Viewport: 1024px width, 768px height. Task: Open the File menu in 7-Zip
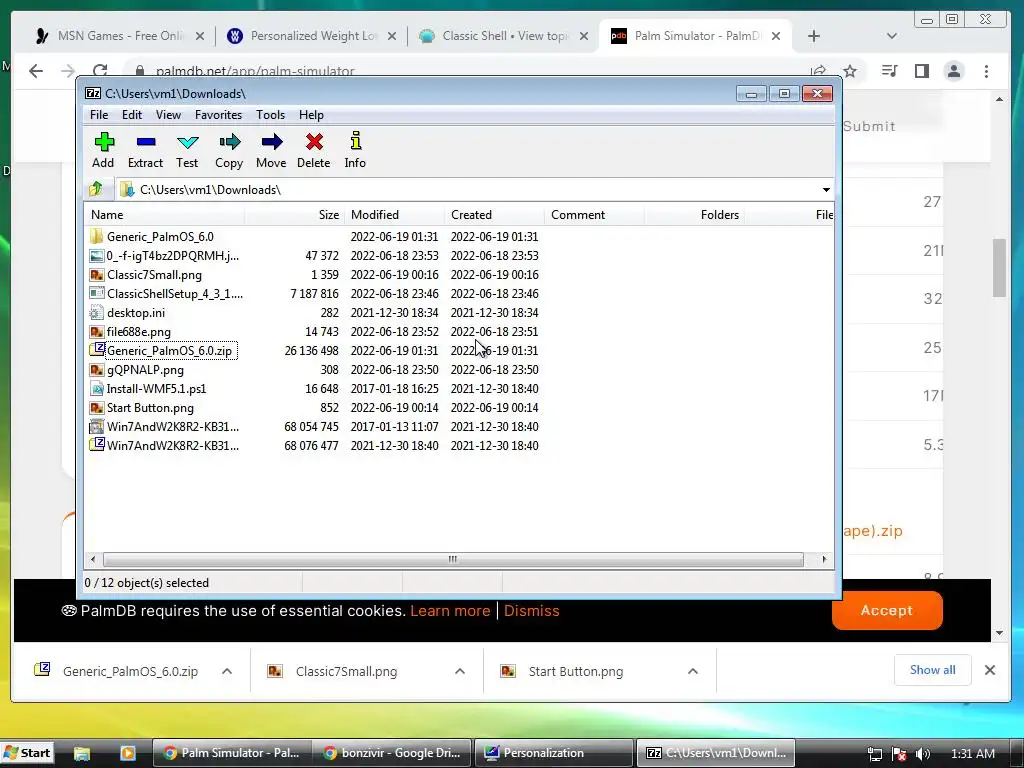pos(99,115)
